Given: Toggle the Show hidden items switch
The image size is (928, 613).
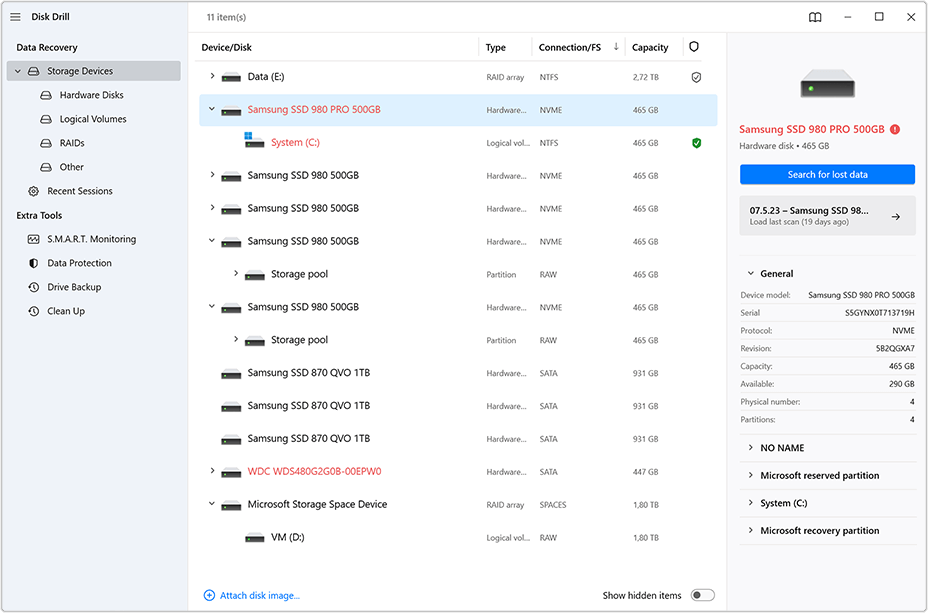Looking at the screenshot, I should tap(703, 595).
